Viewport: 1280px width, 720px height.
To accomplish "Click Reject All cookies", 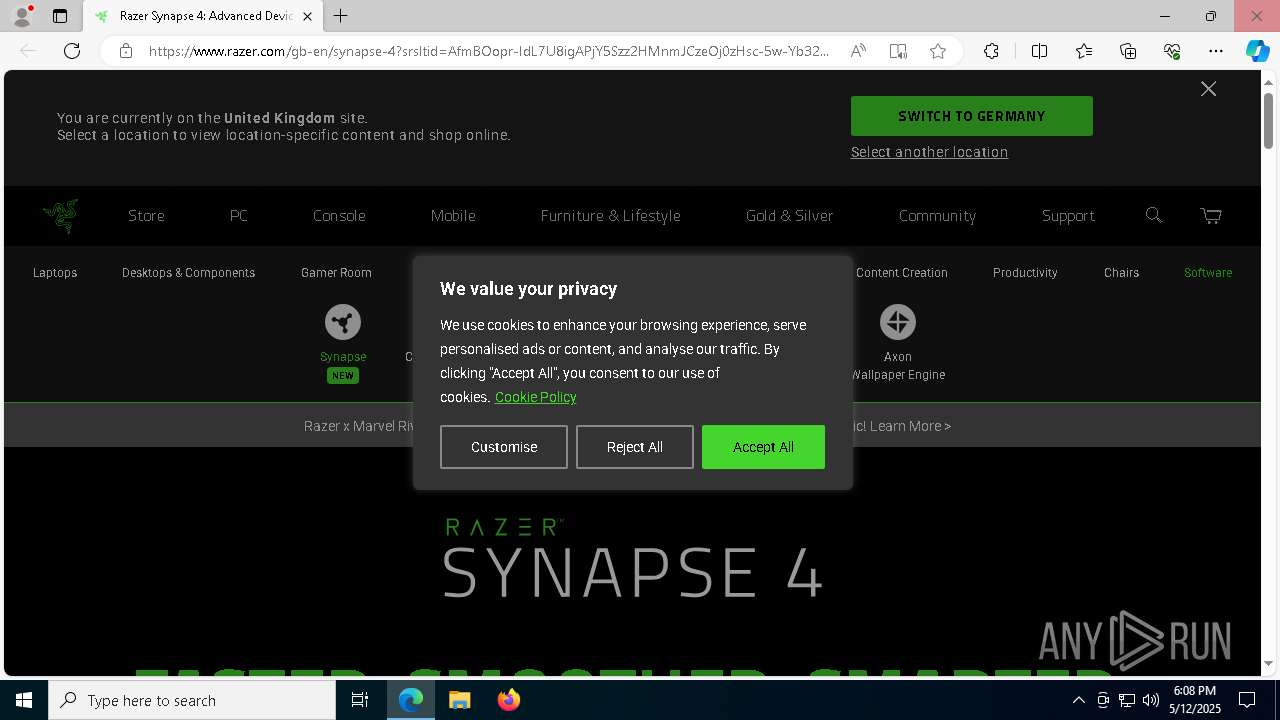I will coord(634,447).
